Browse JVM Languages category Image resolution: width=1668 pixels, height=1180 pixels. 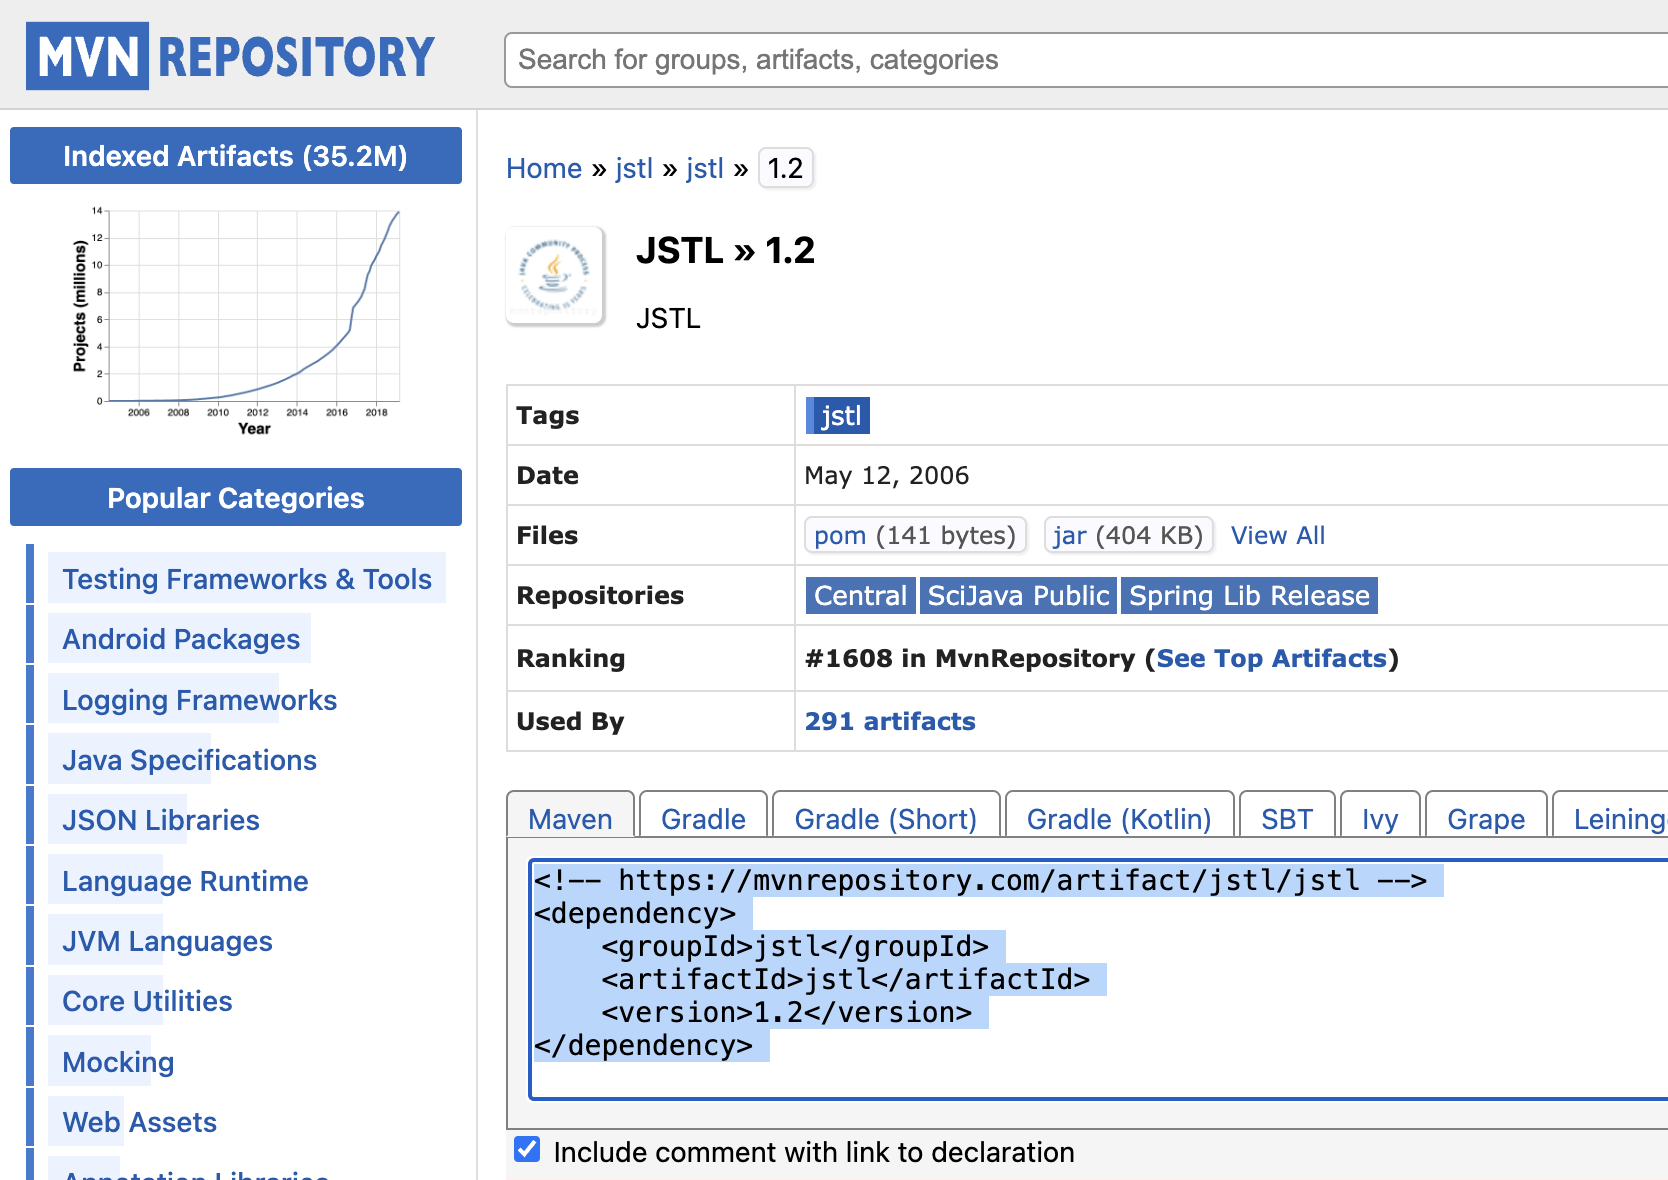[167, 941]
